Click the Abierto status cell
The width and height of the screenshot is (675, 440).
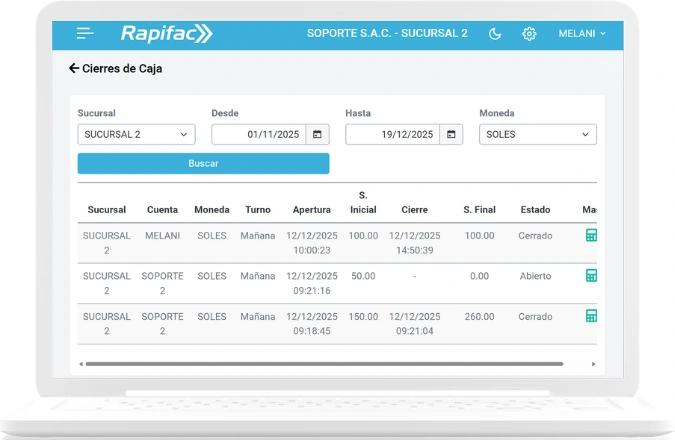pyautogui.click(x=535, y=276)
